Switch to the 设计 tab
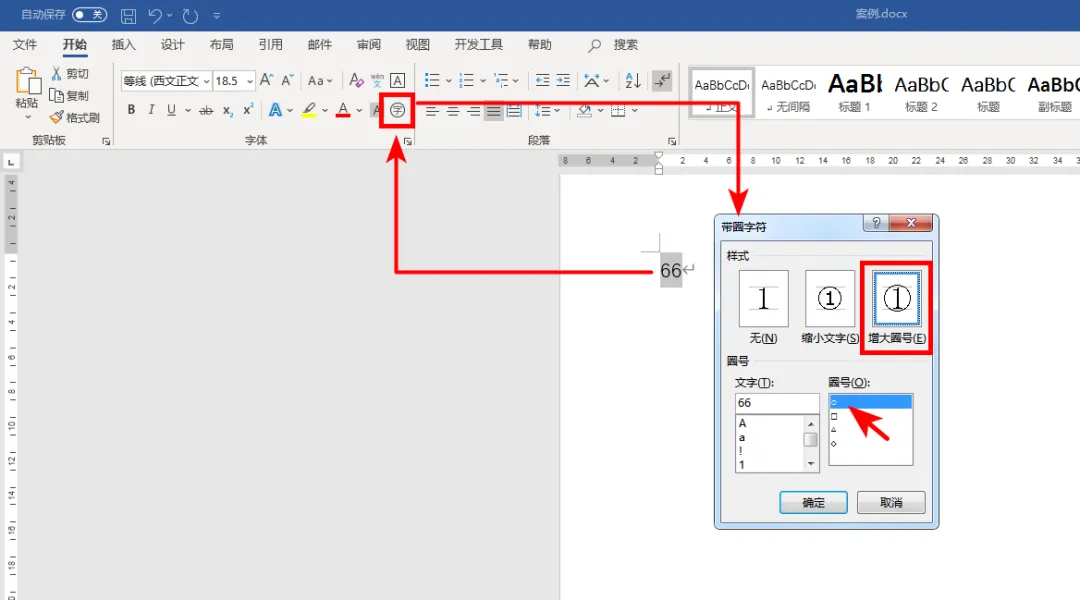 172,45
